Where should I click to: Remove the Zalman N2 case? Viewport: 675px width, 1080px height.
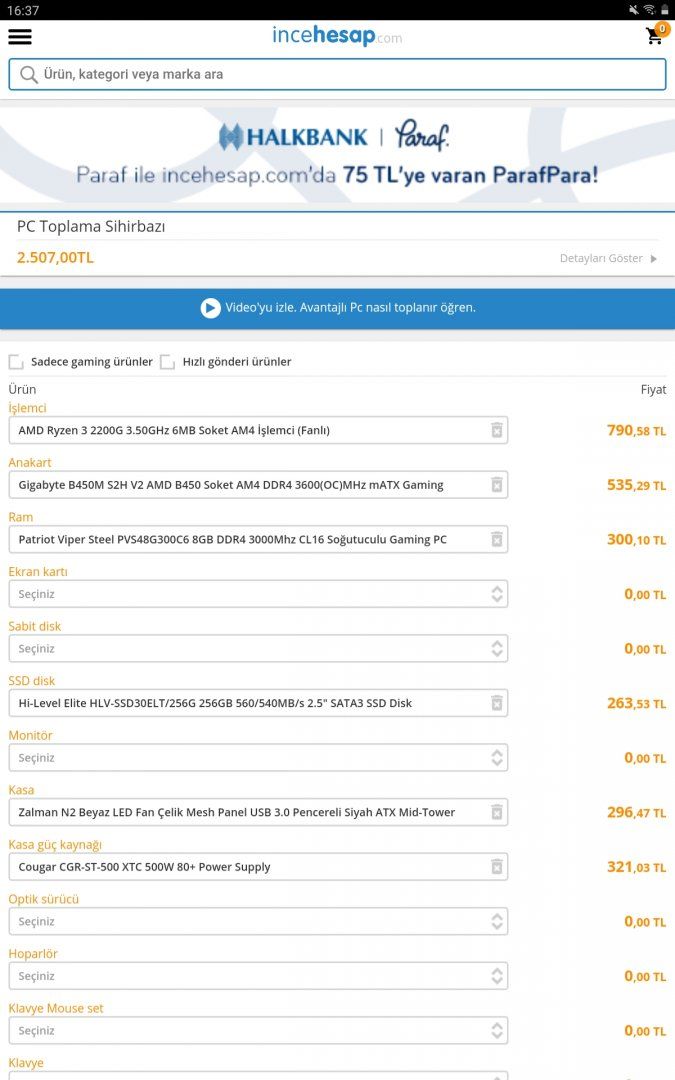point(496,812)
